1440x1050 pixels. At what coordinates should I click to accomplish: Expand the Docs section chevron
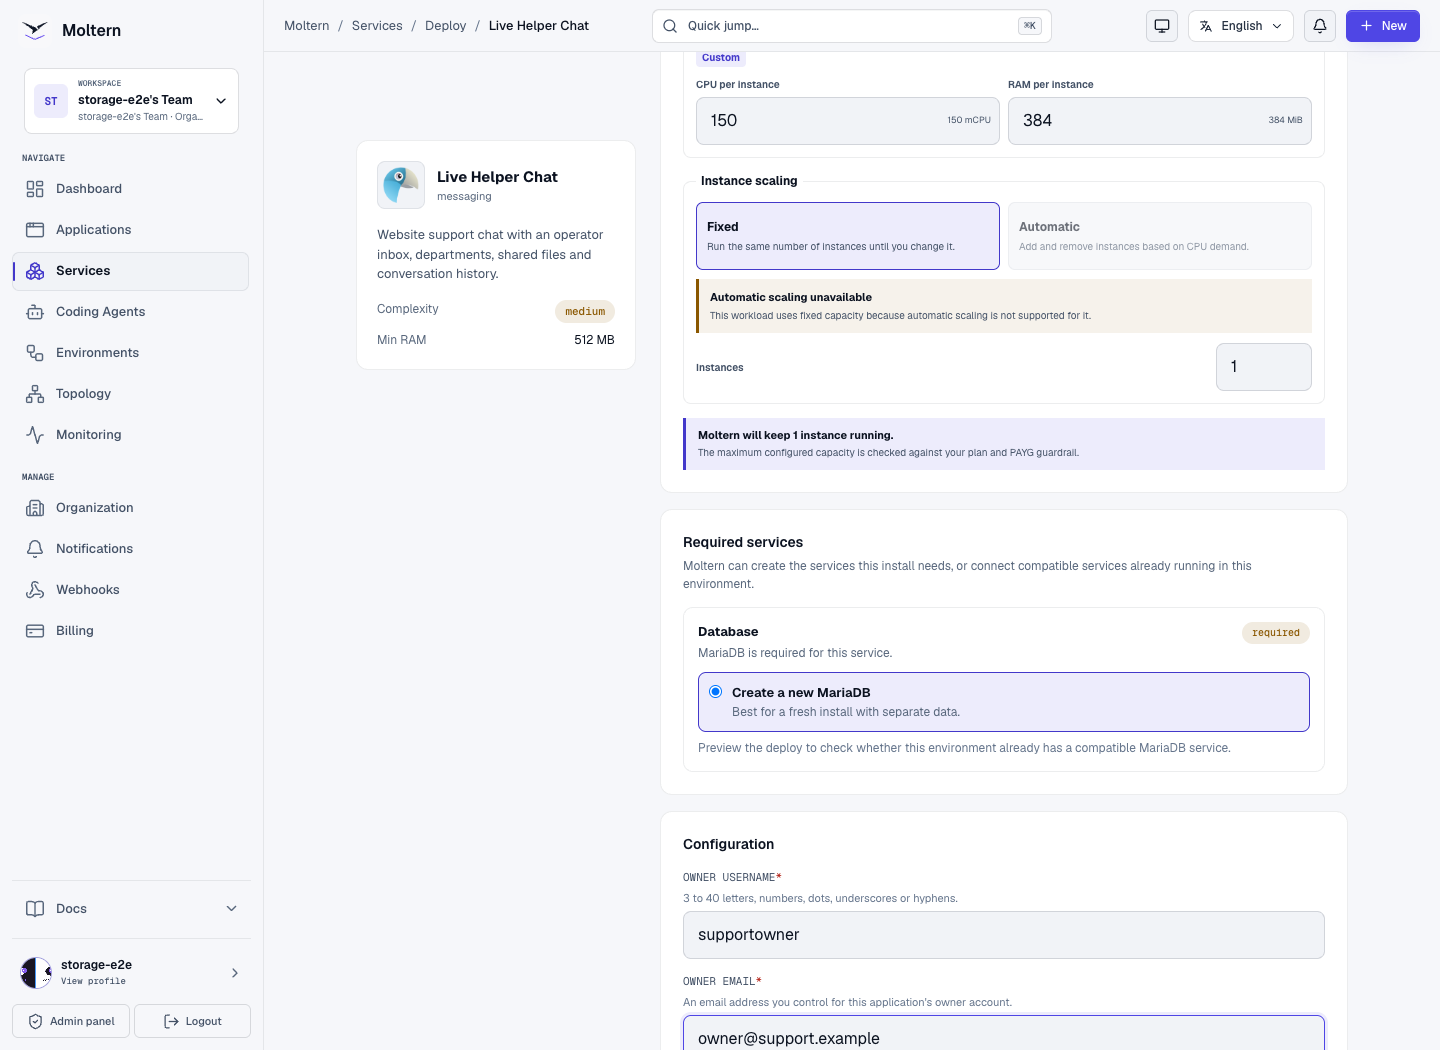[x=231, y=909]
